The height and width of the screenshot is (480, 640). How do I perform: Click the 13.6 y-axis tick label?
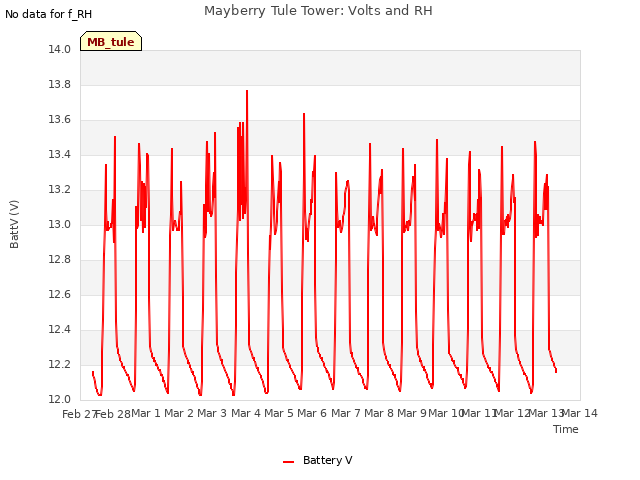click(60, 120)
